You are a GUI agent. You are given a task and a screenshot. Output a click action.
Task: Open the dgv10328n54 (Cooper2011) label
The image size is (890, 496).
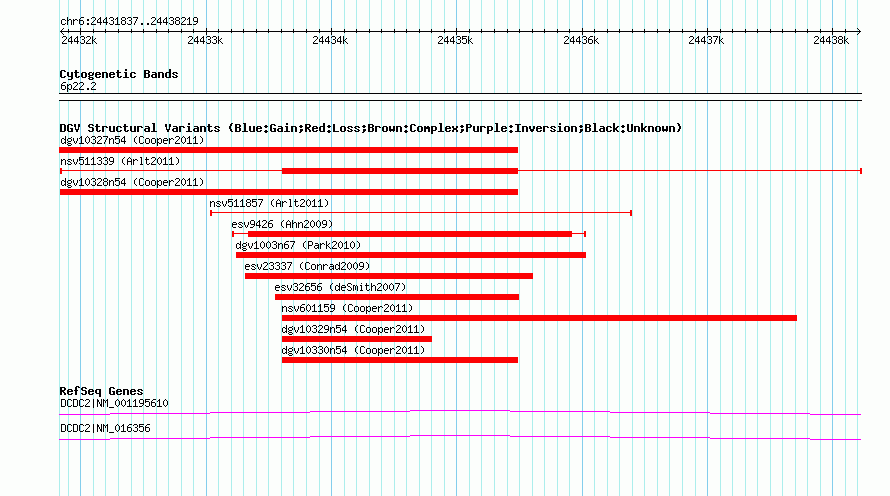(132, 182)
